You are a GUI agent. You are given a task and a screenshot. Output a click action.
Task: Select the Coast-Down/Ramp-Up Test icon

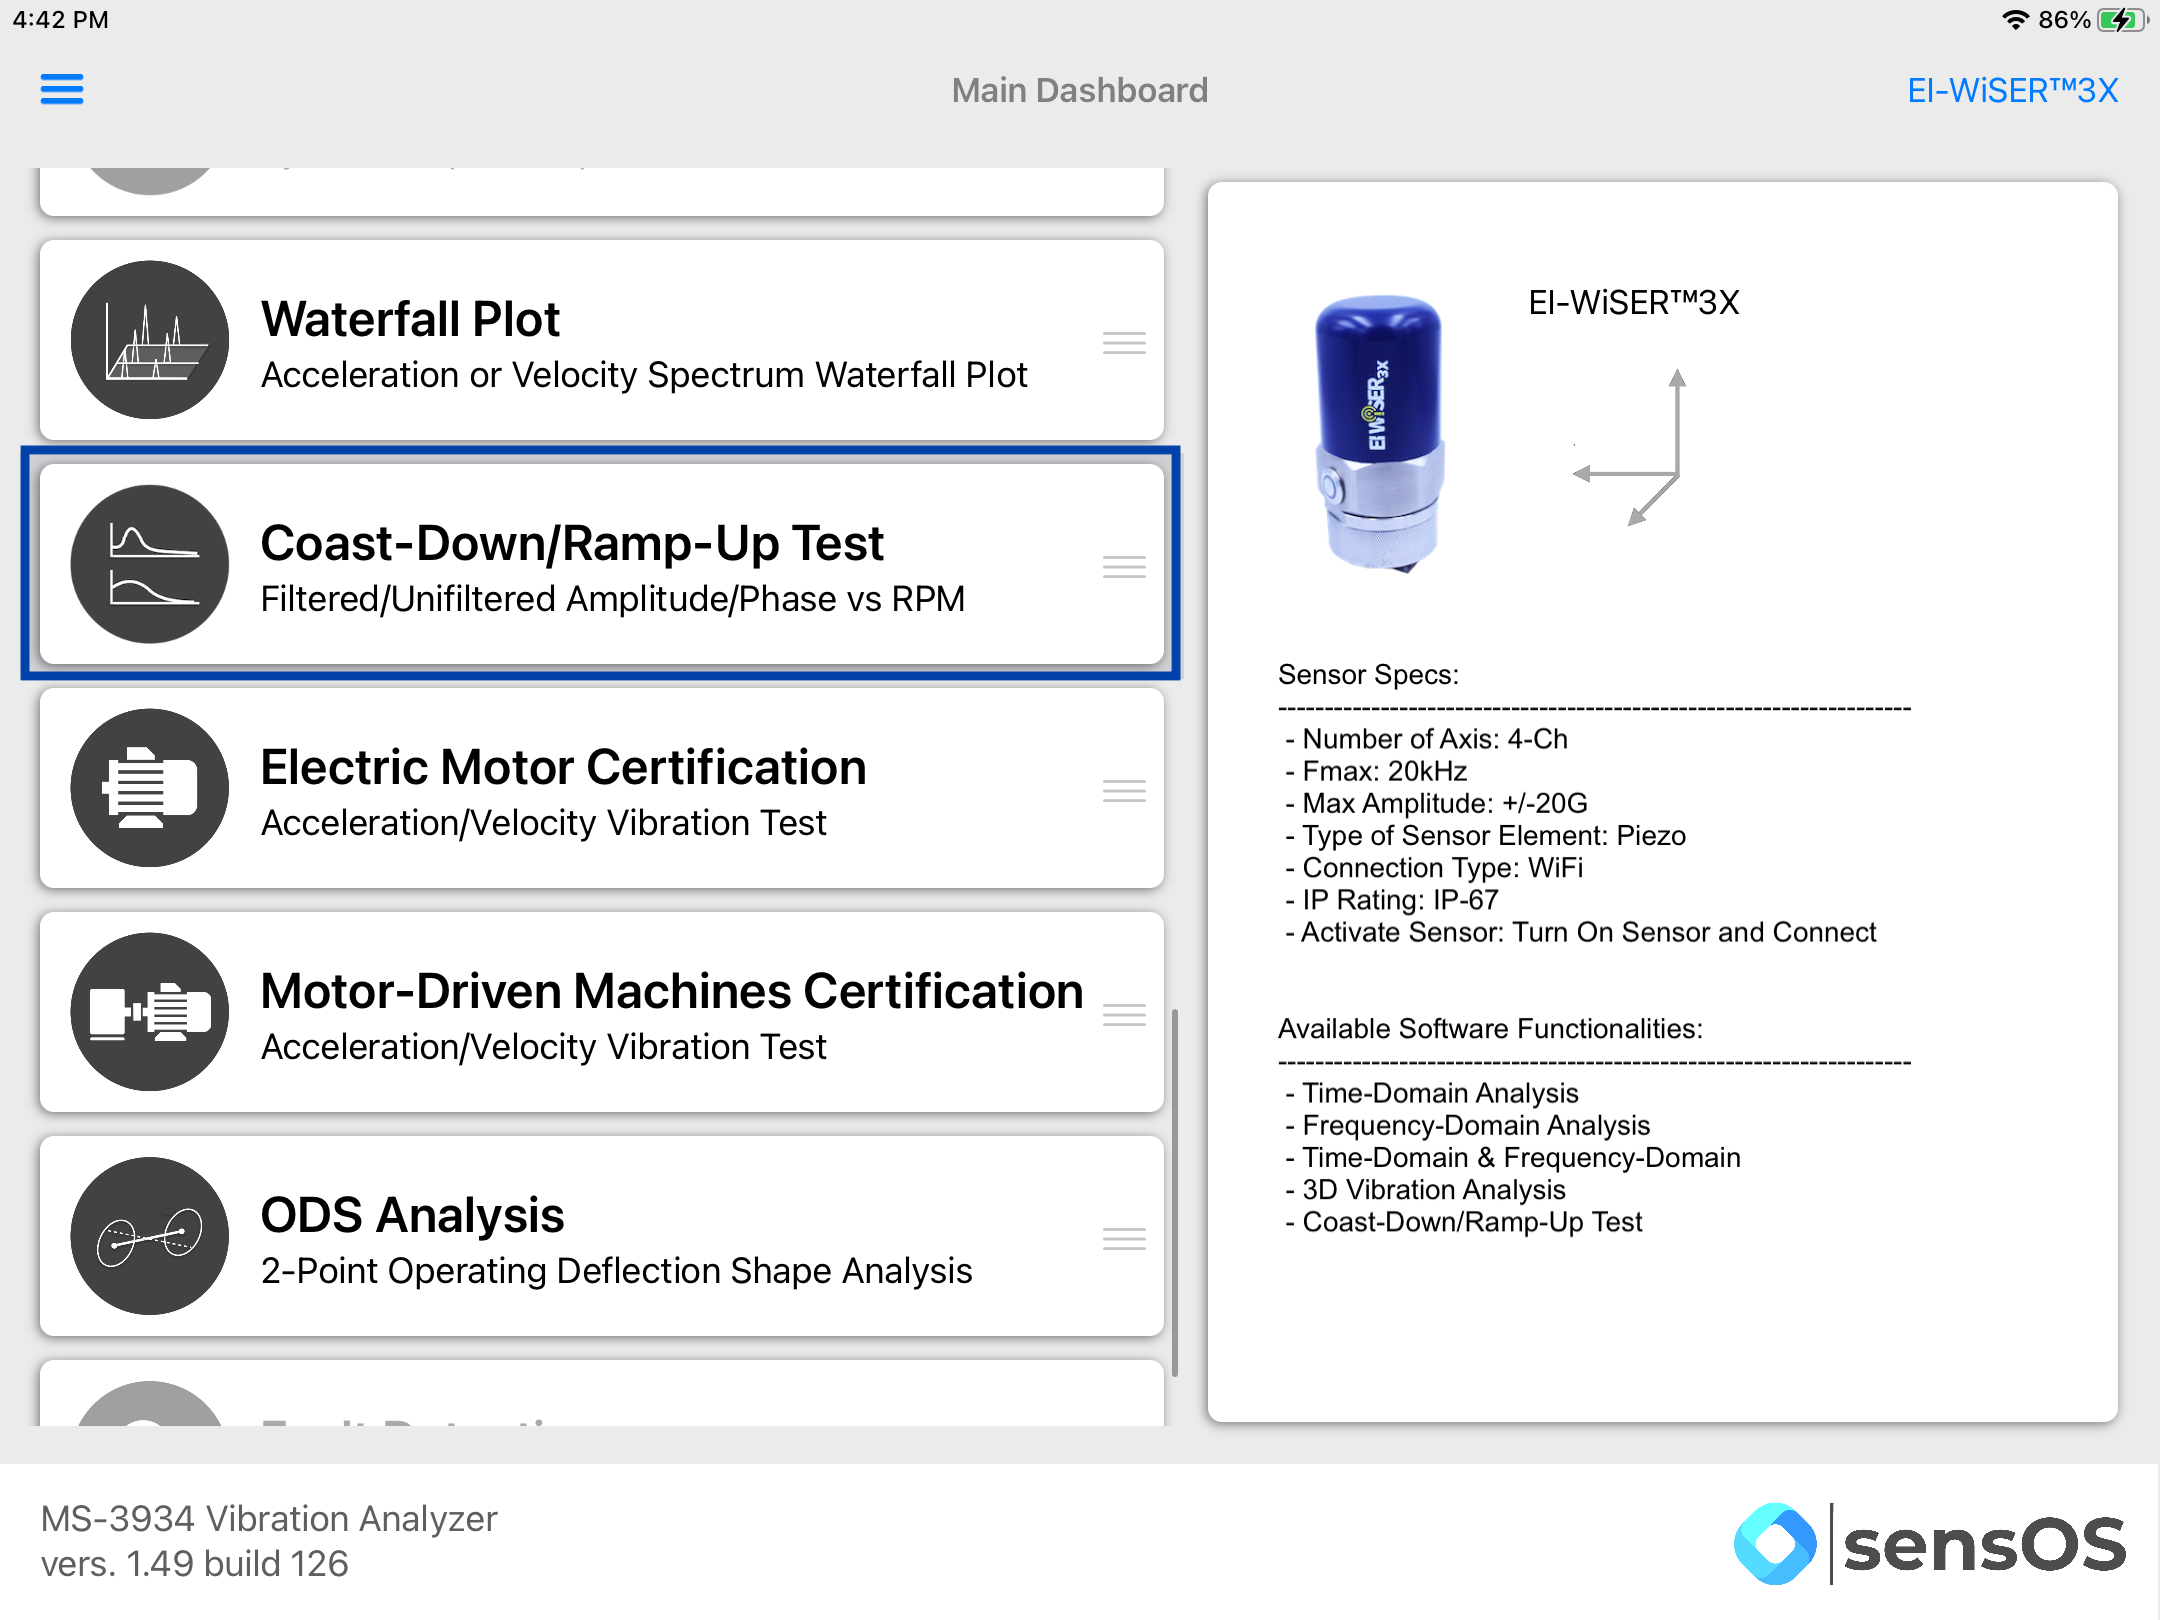pos(150,564)
